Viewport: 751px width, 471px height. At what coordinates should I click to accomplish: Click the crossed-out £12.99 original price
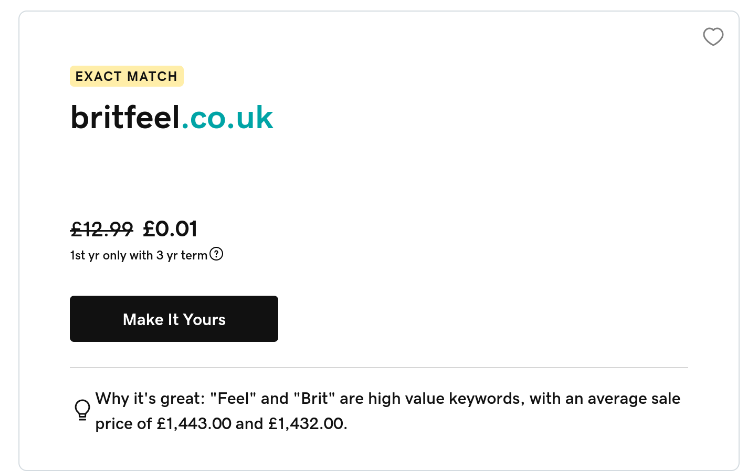102,229
